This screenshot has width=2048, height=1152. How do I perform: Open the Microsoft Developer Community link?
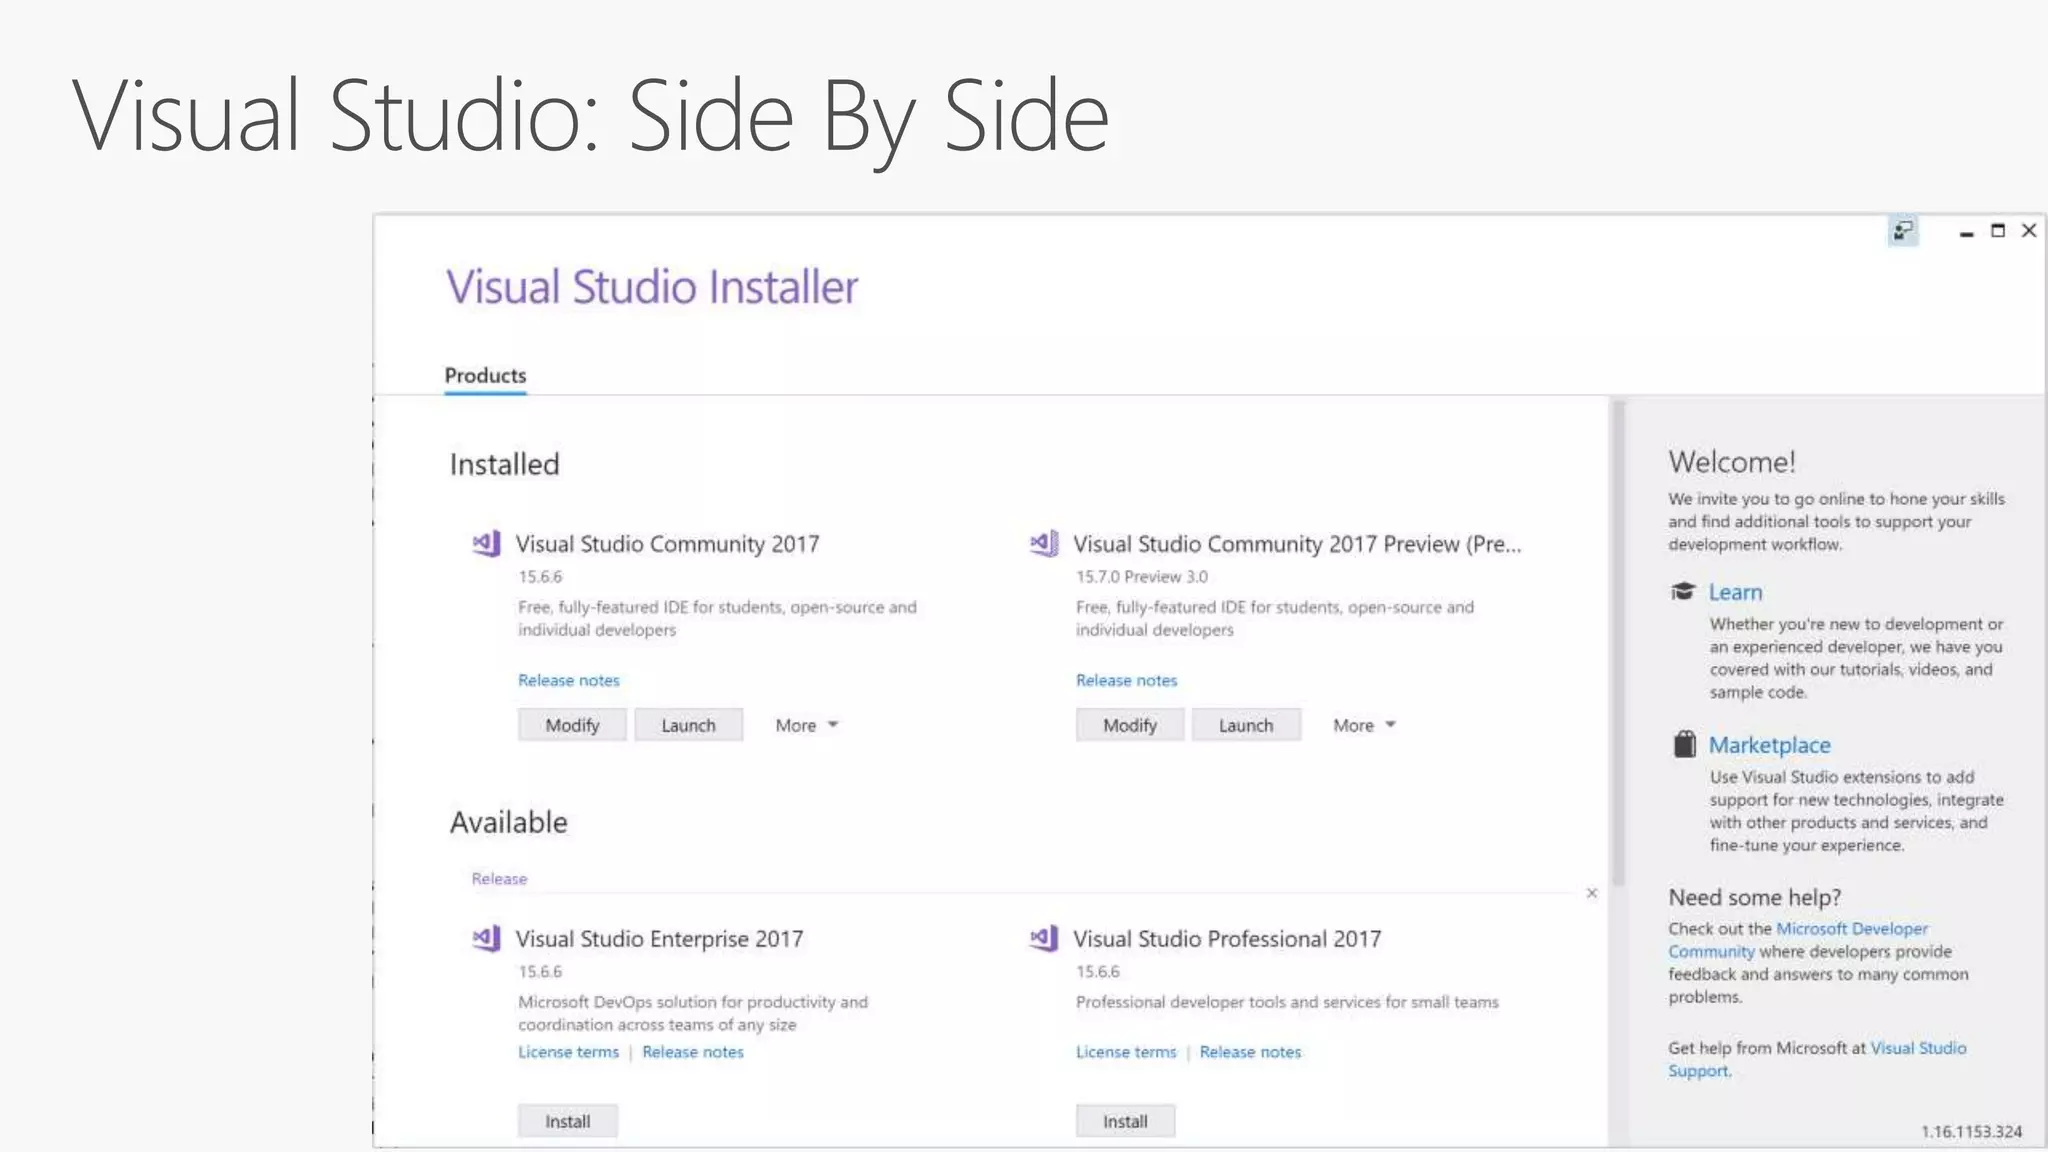[x=1851, y=929]
